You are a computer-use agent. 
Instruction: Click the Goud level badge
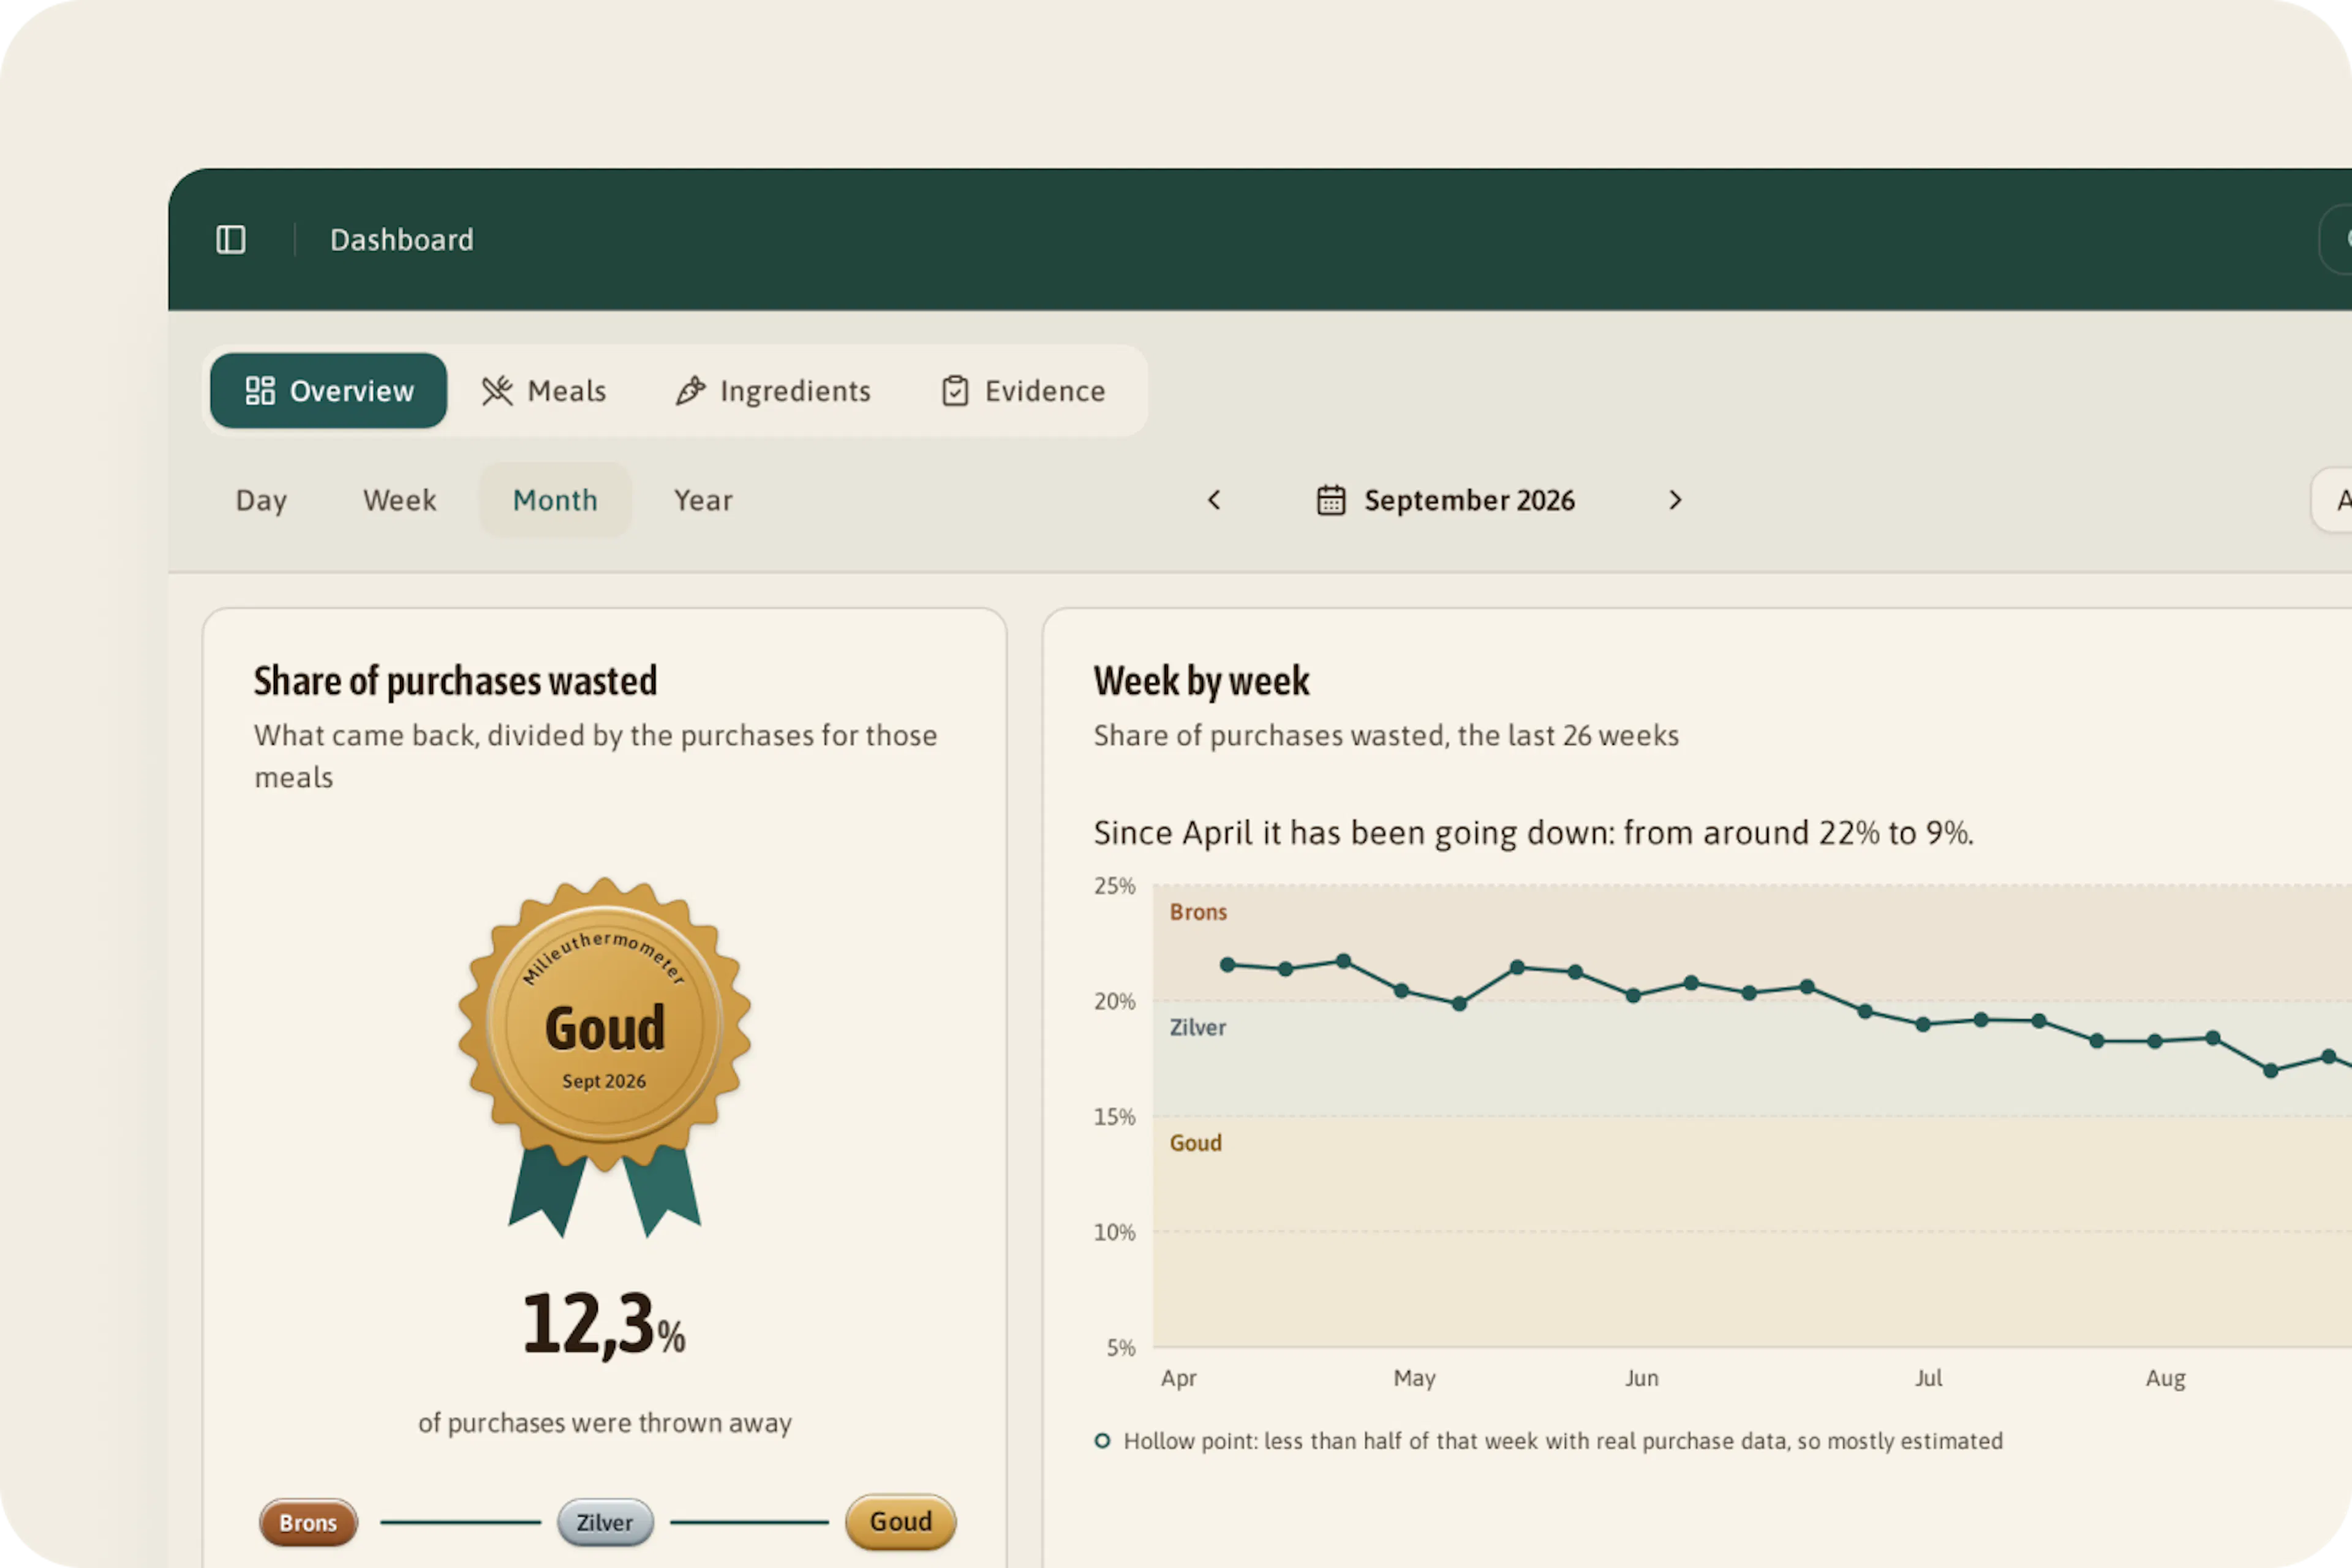(x=900, y=1521)
